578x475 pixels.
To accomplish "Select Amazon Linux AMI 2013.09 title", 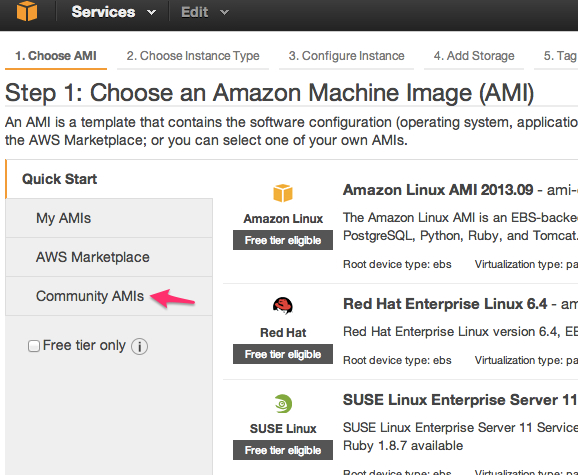I will (438, 190).
